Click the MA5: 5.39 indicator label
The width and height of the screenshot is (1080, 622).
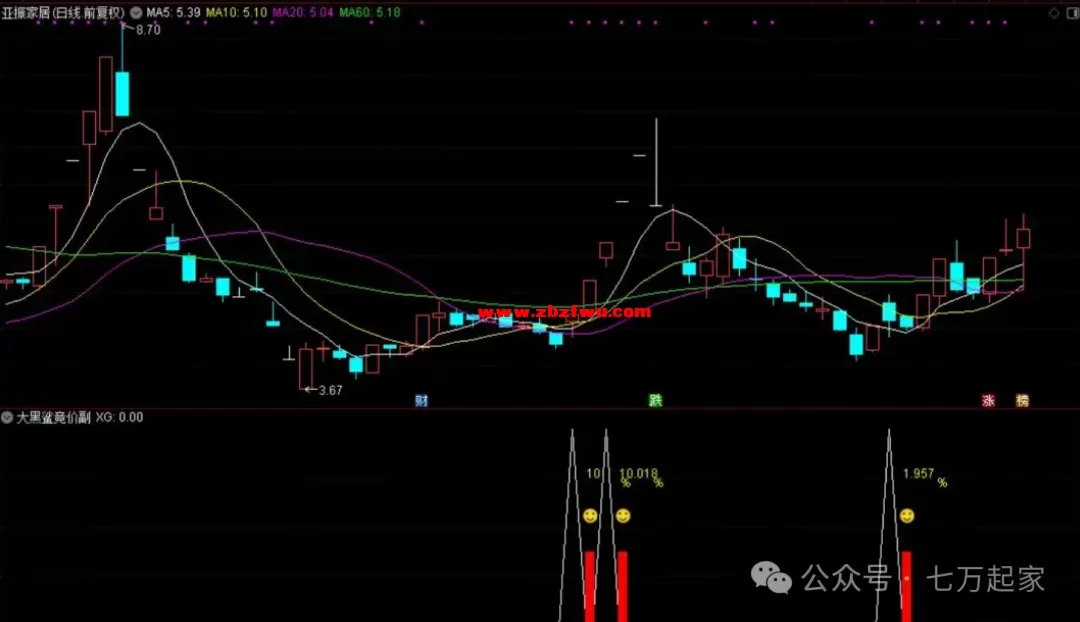pos(174,12)
